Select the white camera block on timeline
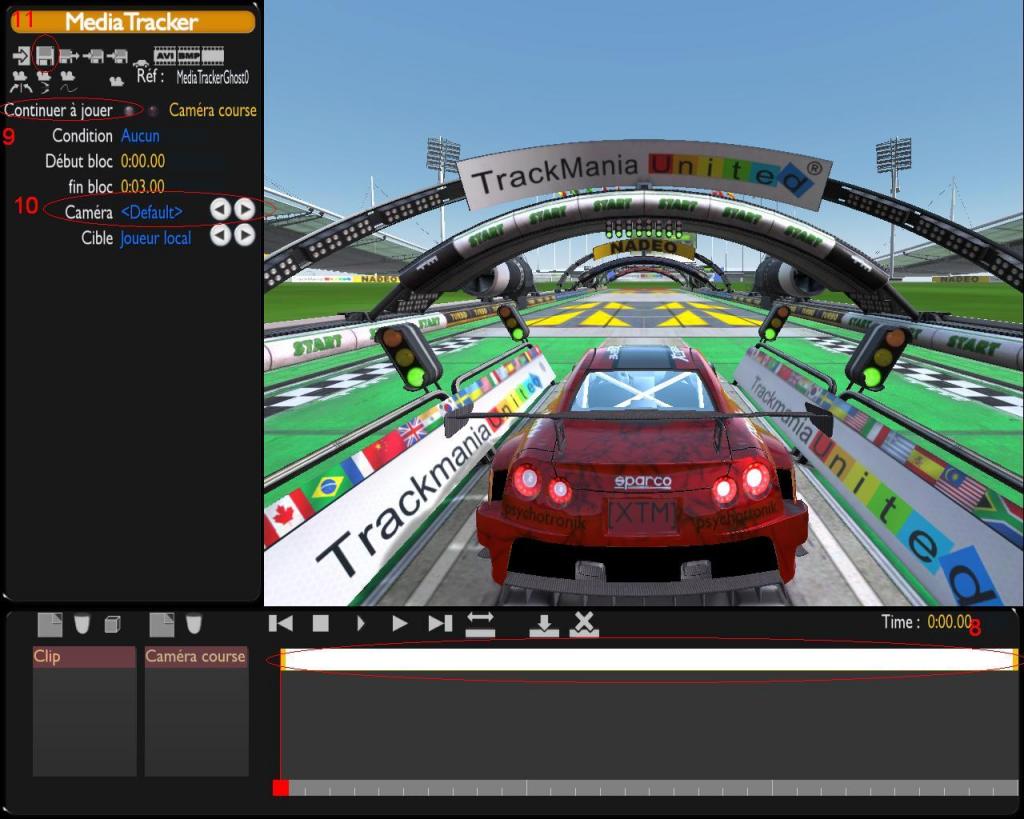This screenshot has width=1024, height=819. 649,660
